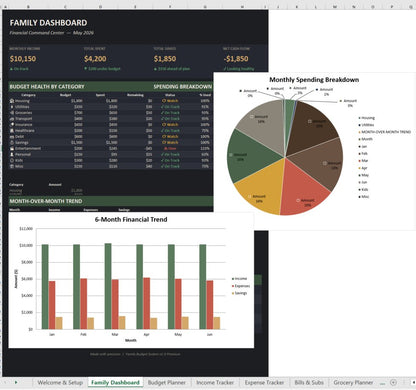Image resolution: width=416 pixels, height=390 pixels.
Task: Click the MONTH-OVER-MONTH TREND header
Action: click(x=46, y=201)
